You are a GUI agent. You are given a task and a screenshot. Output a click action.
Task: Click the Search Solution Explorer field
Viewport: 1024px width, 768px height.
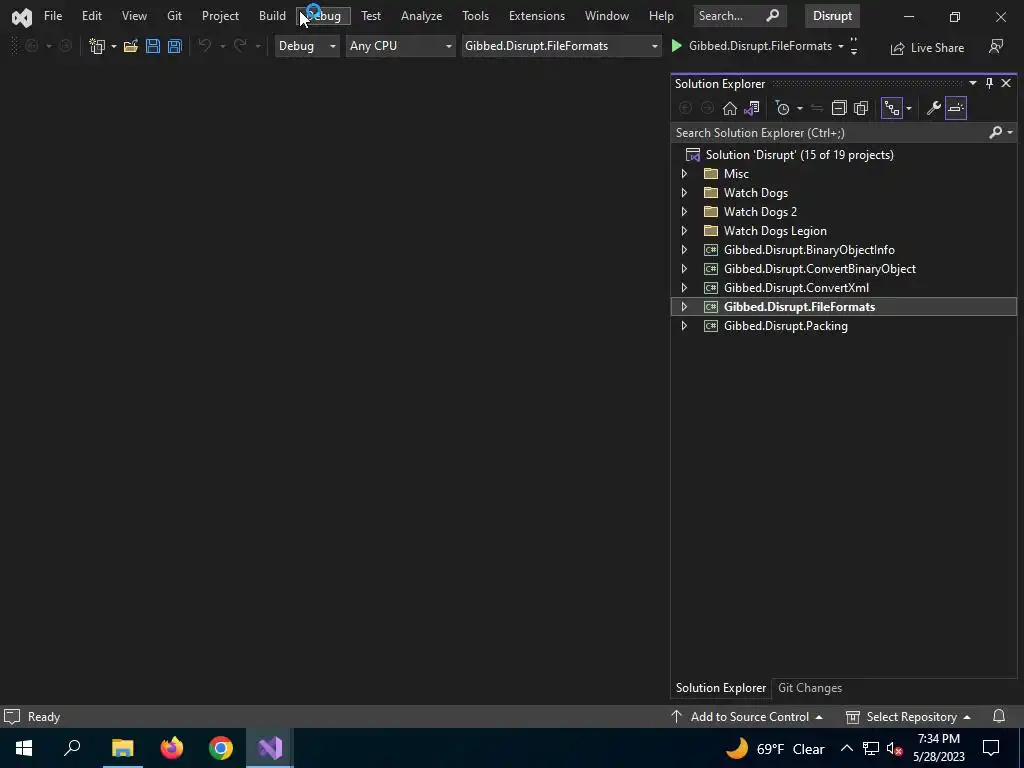click(x=829, y=133)
